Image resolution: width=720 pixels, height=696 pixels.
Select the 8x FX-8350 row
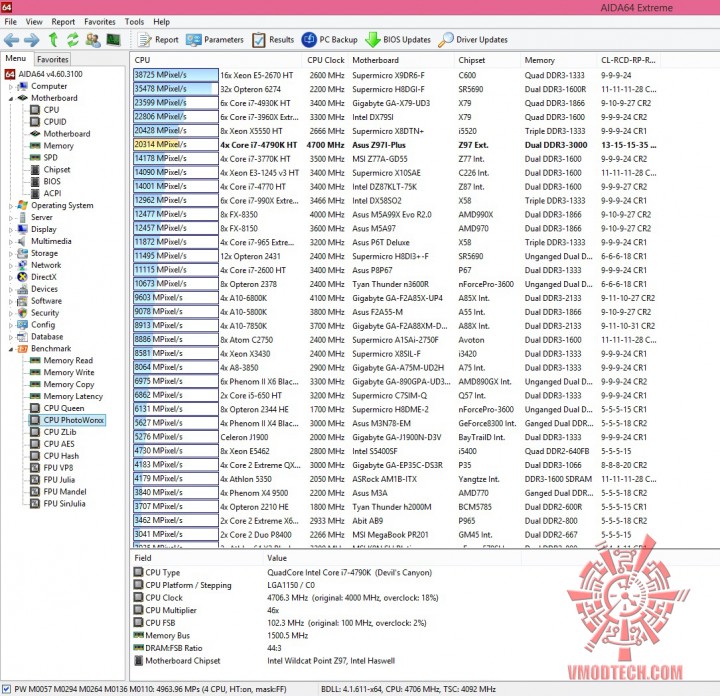[x=395, y=214]
